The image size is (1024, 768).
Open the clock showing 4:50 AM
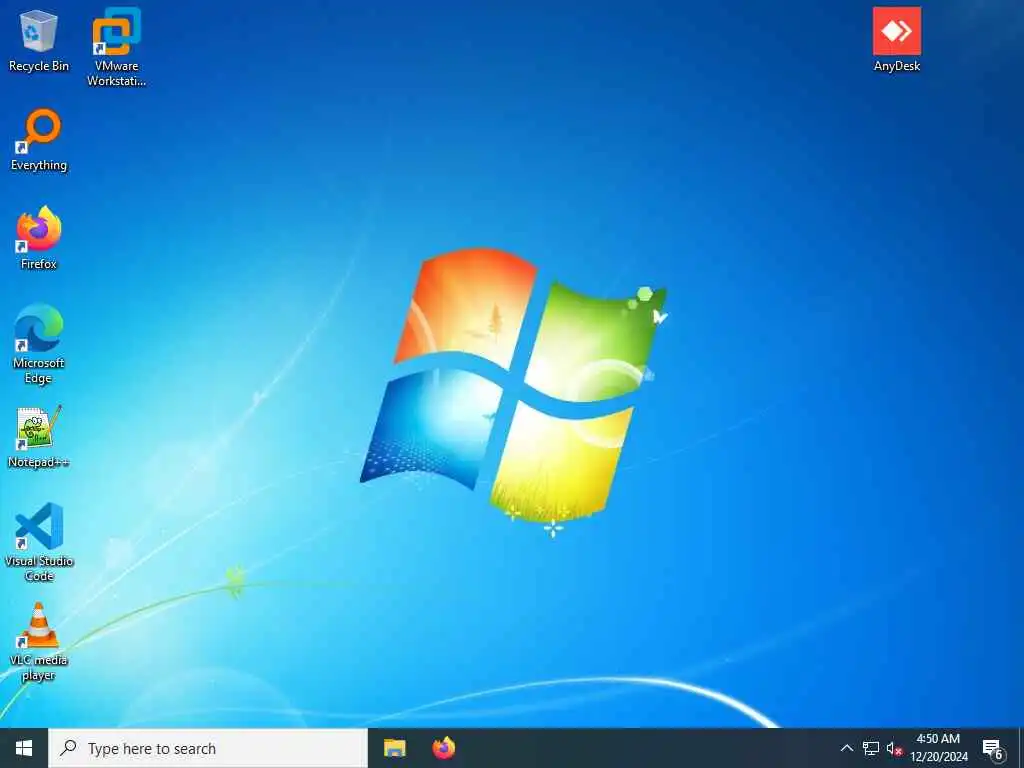[x=938, y=748]
